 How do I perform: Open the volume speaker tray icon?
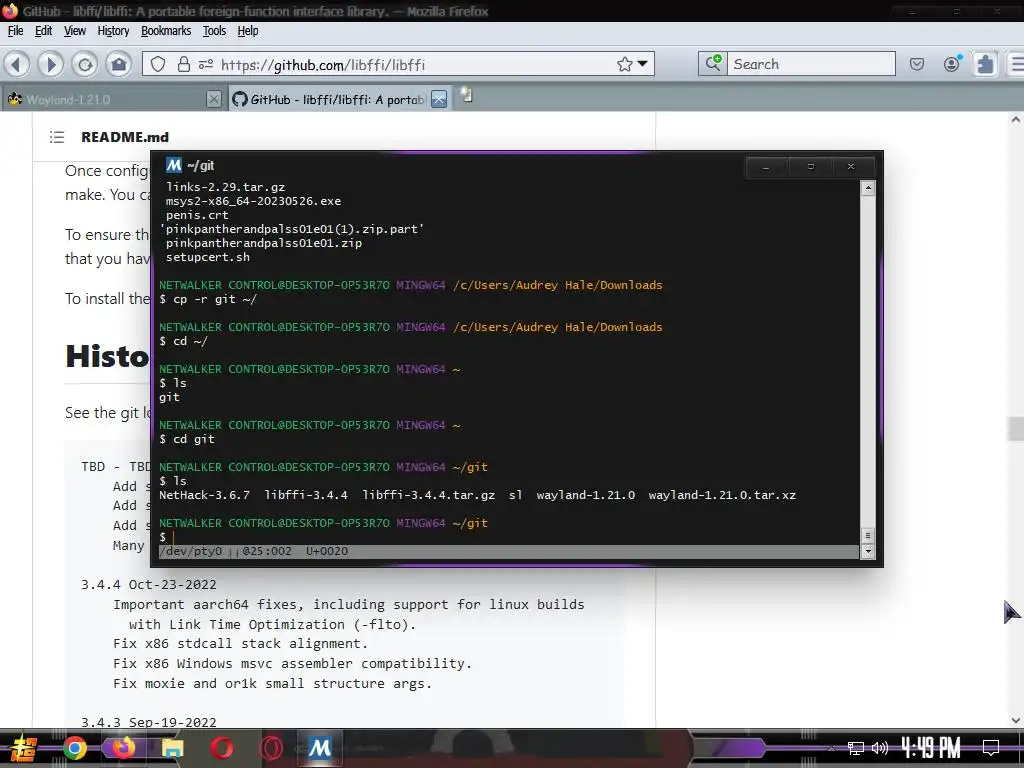[880, 748]
